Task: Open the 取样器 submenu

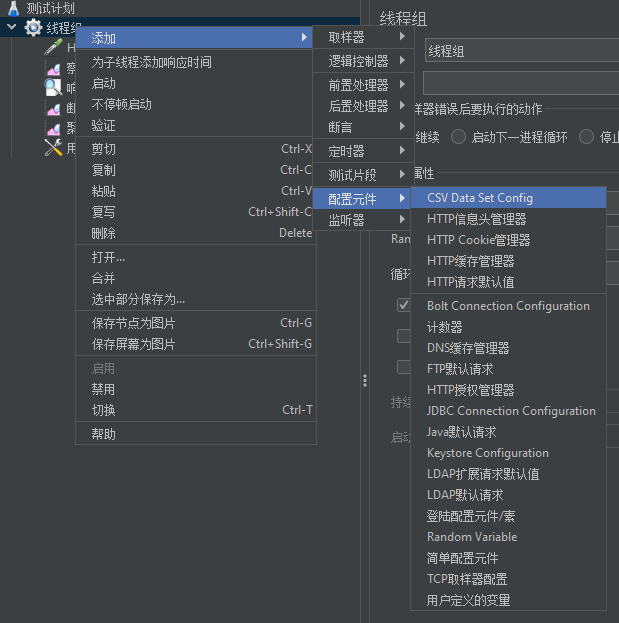Action: [x=364, y=37]
